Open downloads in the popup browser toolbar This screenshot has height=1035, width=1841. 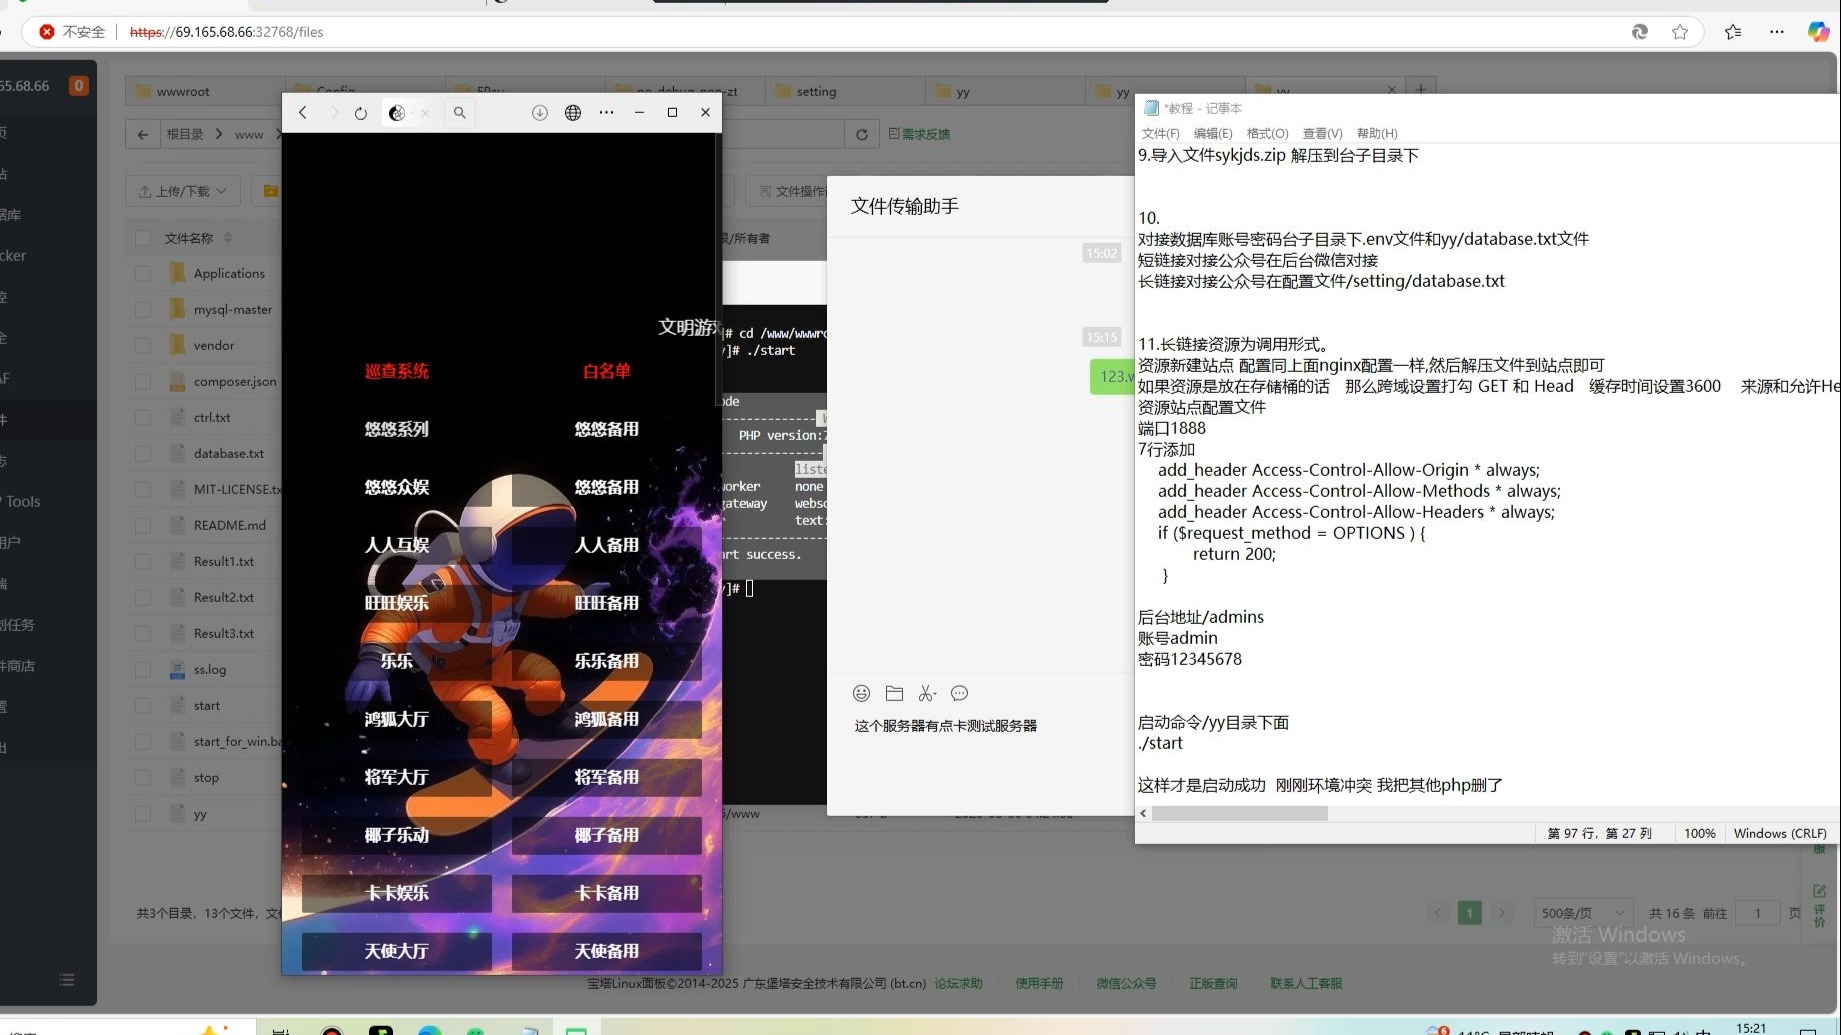pos(540,113)
